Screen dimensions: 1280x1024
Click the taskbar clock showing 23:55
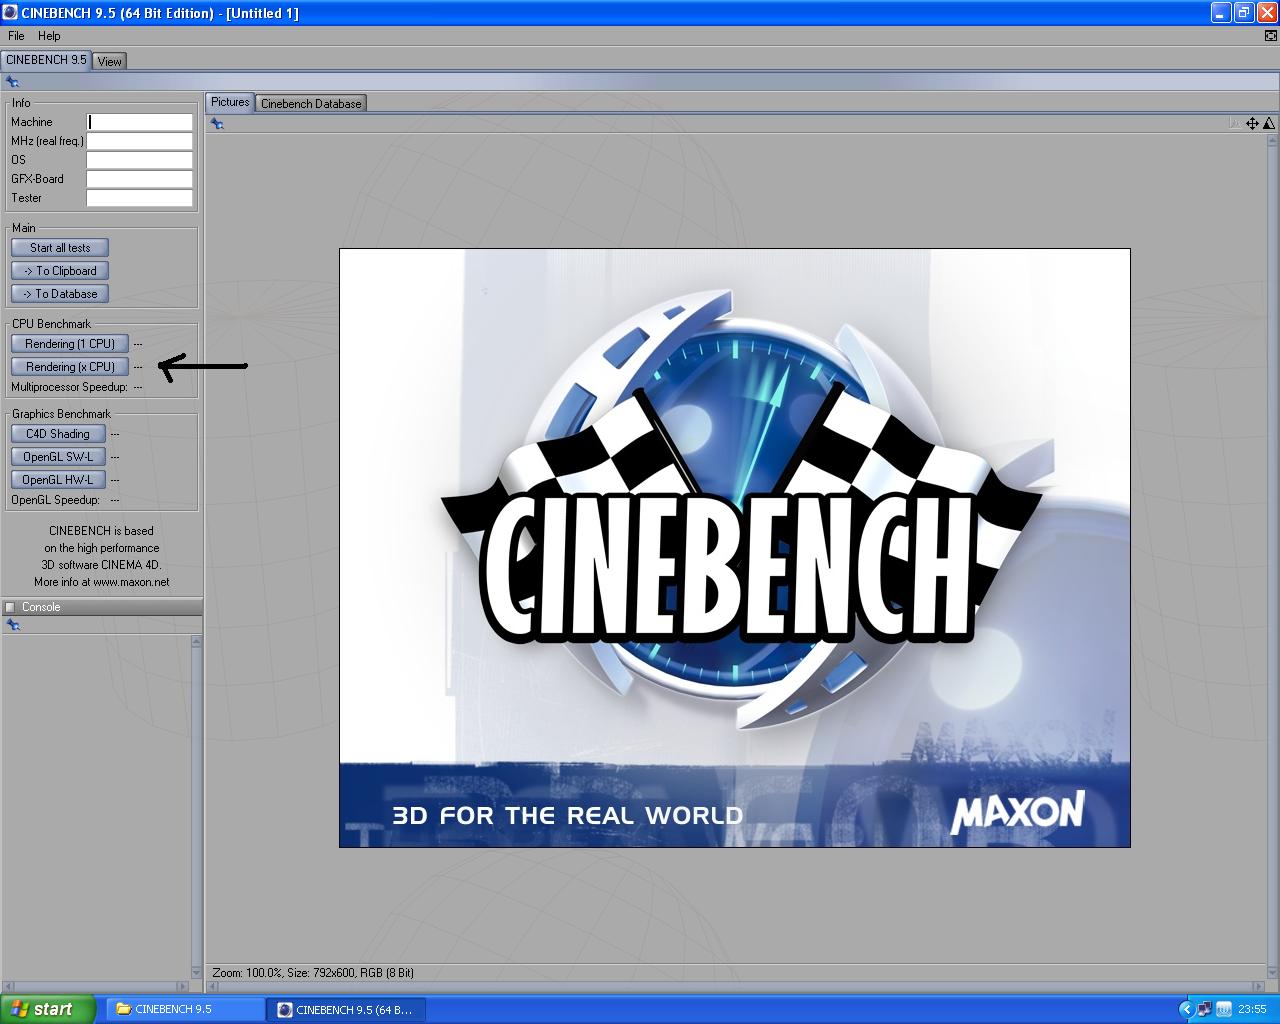pos(1252,1009)
